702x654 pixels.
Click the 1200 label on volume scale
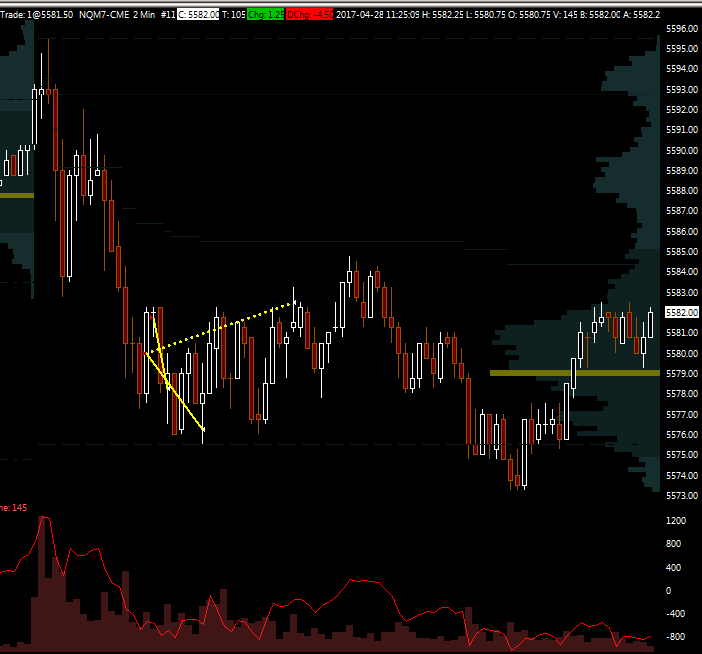[676, 521]
